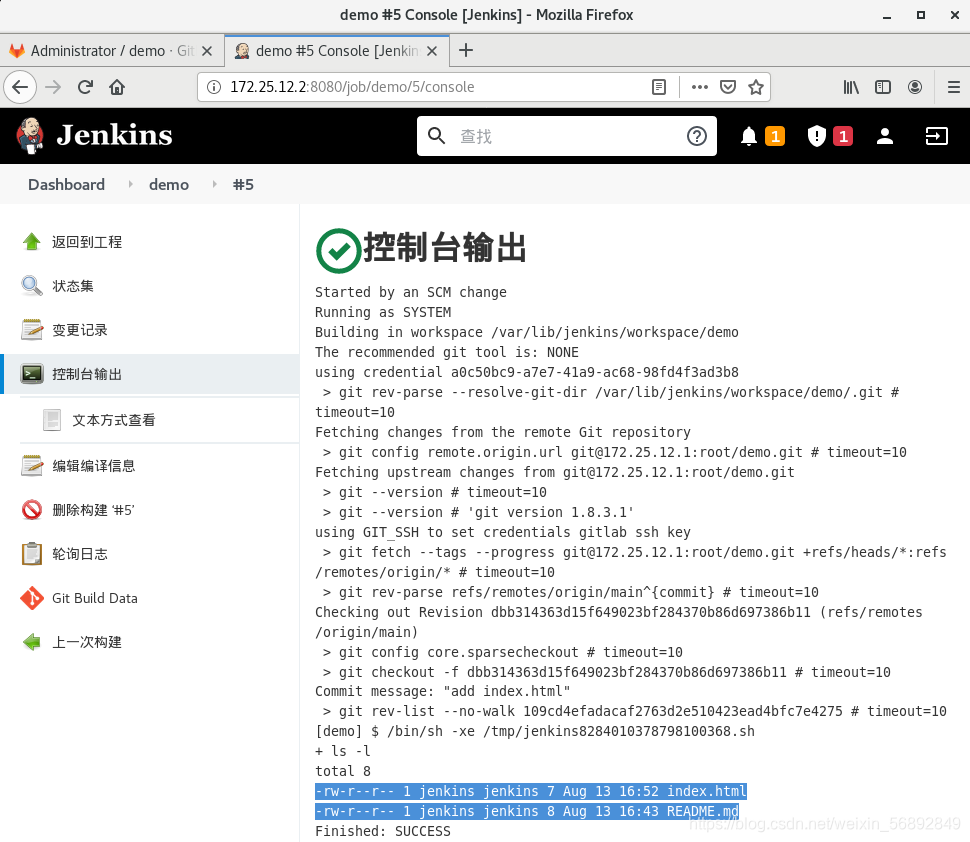
Task: Close the Administrator / demo tab
Action: (207, 51)
